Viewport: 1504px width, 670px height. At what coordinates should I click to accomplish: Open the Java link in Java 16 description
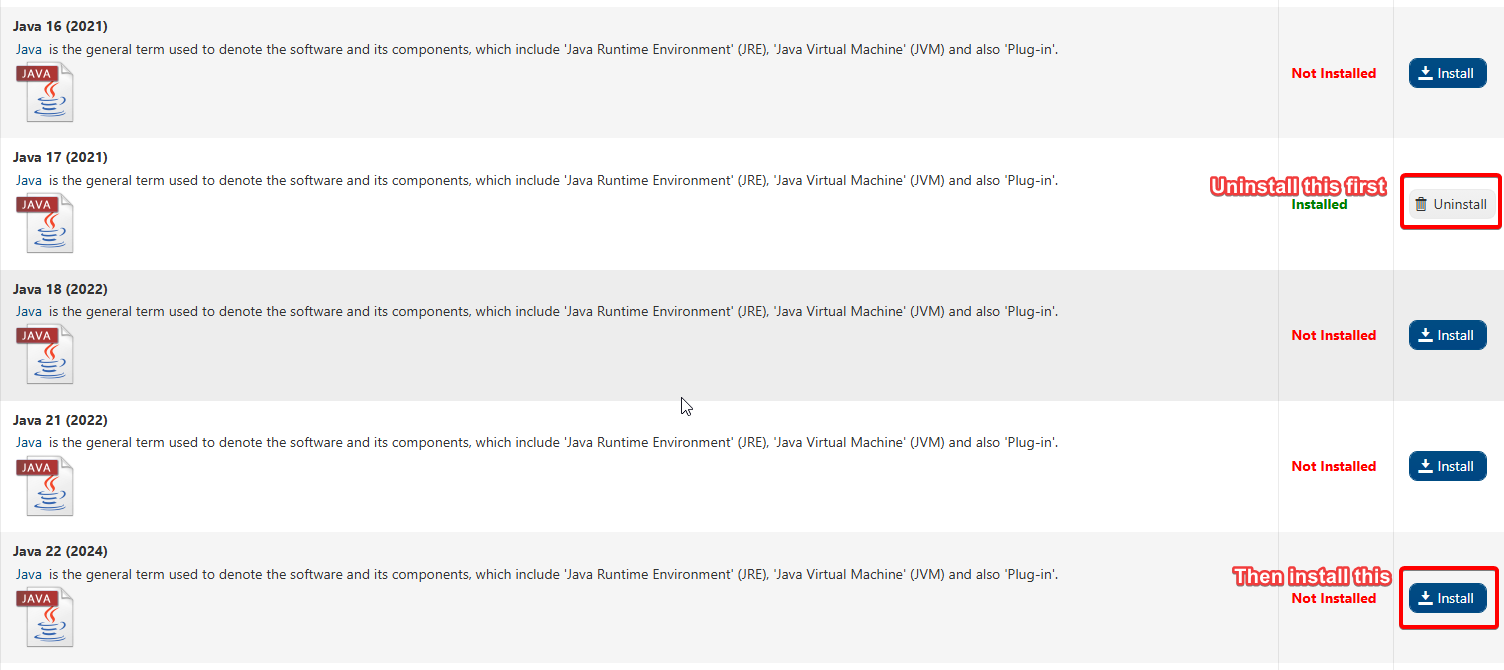[29, 50]
